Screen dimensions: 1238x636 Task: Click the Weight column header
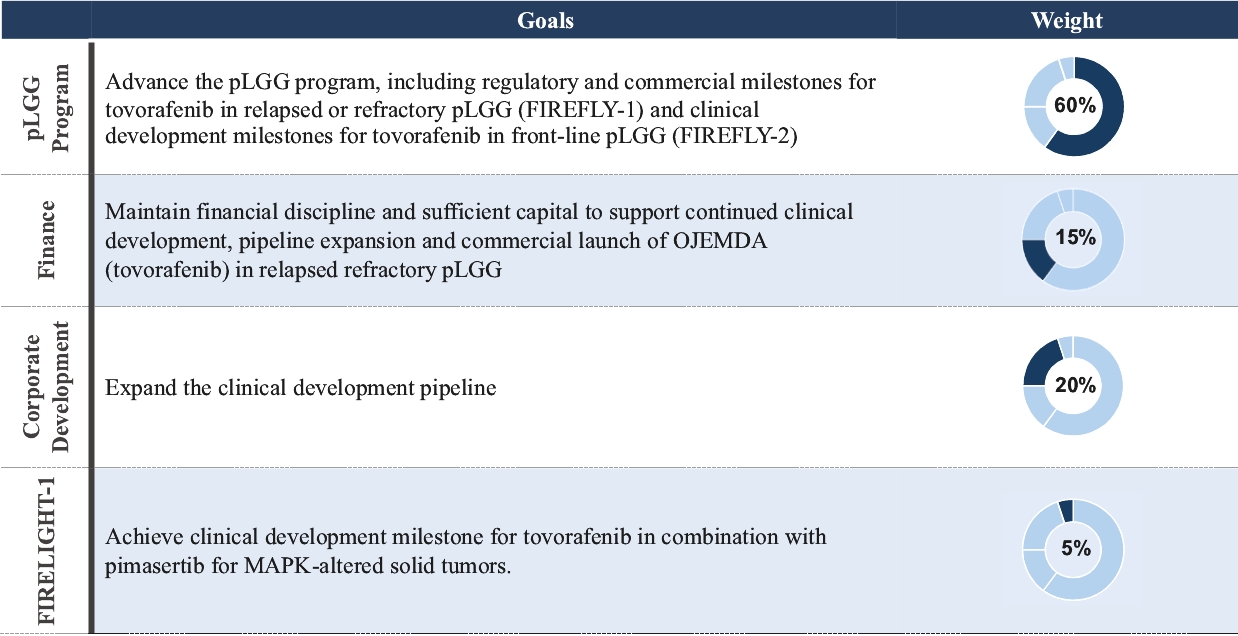(x=1067, y=20)
